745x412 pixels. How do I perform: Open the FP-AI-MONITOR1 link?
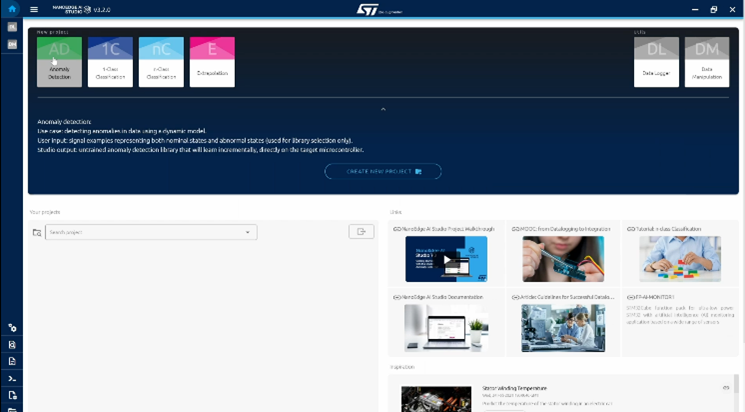[x=650, y=297]
